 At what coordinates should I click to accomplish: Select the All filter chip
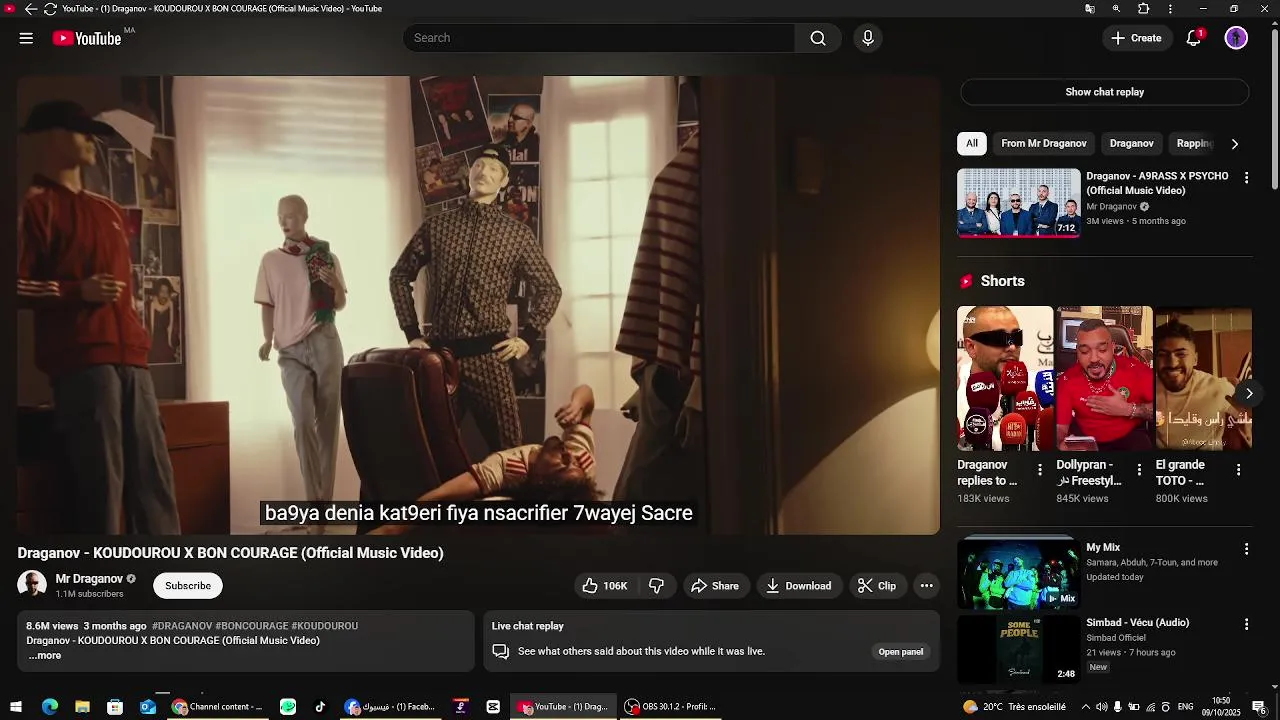(971, 144)
